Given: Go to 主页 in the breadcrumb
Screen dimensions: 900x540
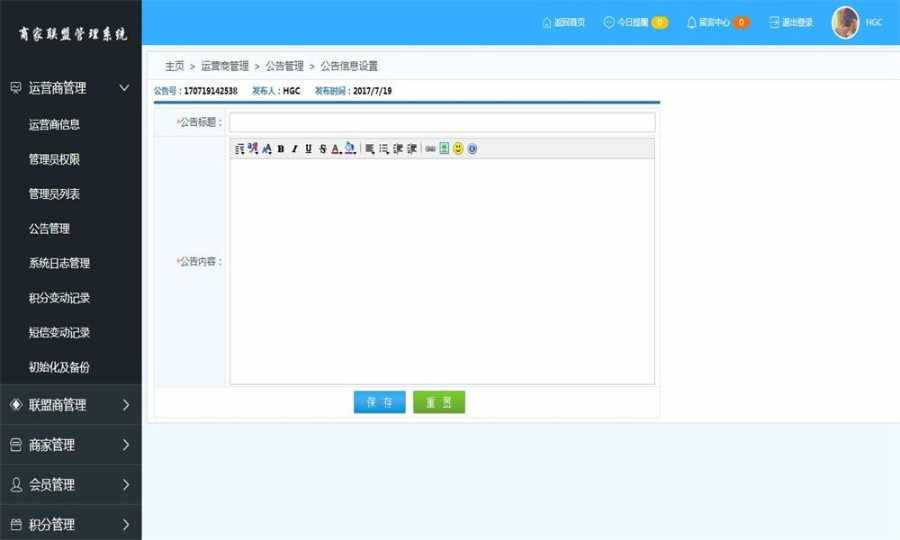Looking at the screenshot, I should 174,66.
